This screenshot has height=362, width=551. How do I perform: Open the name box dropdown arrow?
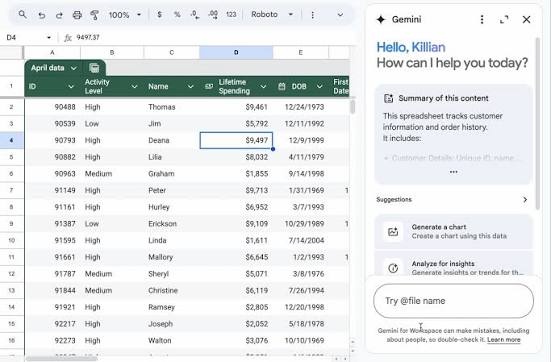(49, 37)
